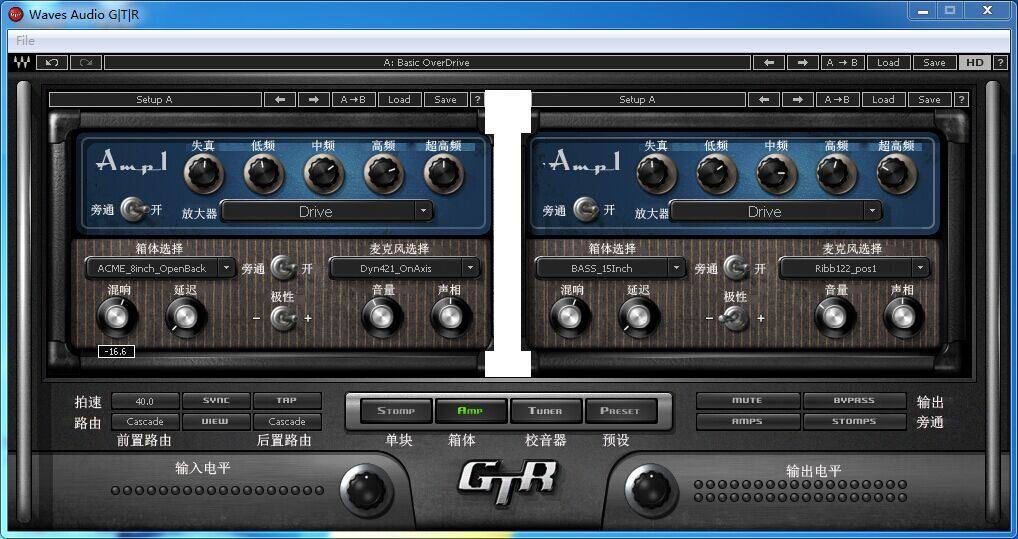Flip left cabinet 极性 polarity switch
The width and height of the screenshot is (1018, 539).
[x=283, y=318]
